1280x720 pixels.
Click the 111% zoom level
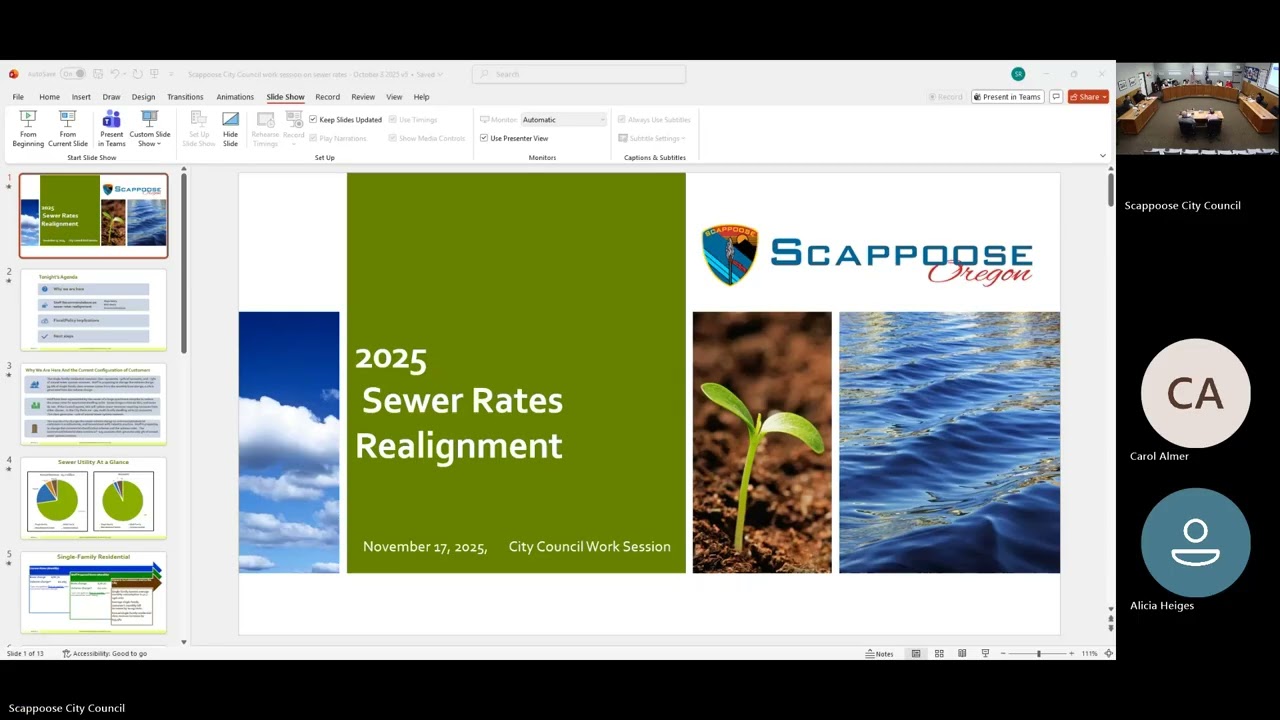click(x=1089, y=653)
